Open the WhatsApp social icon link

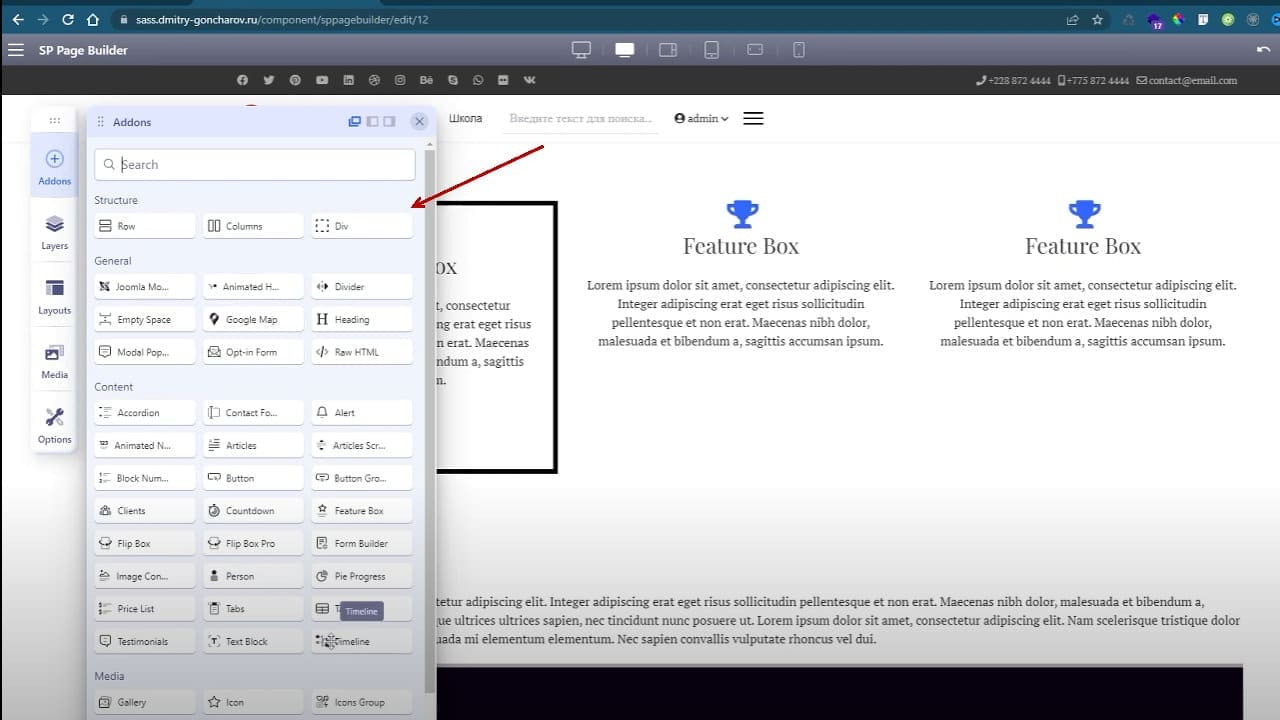pyautogui.click(x=478, y=80)
